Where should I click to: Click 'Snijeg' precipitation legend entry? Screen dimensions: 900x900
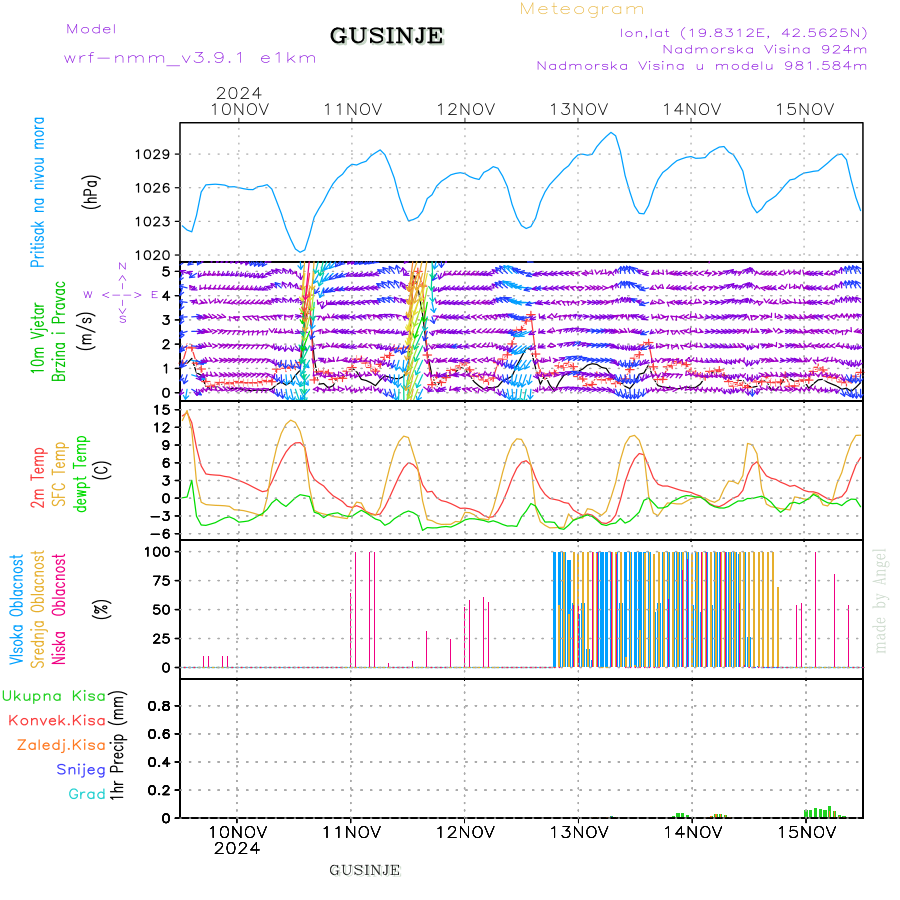coord(81,770)
